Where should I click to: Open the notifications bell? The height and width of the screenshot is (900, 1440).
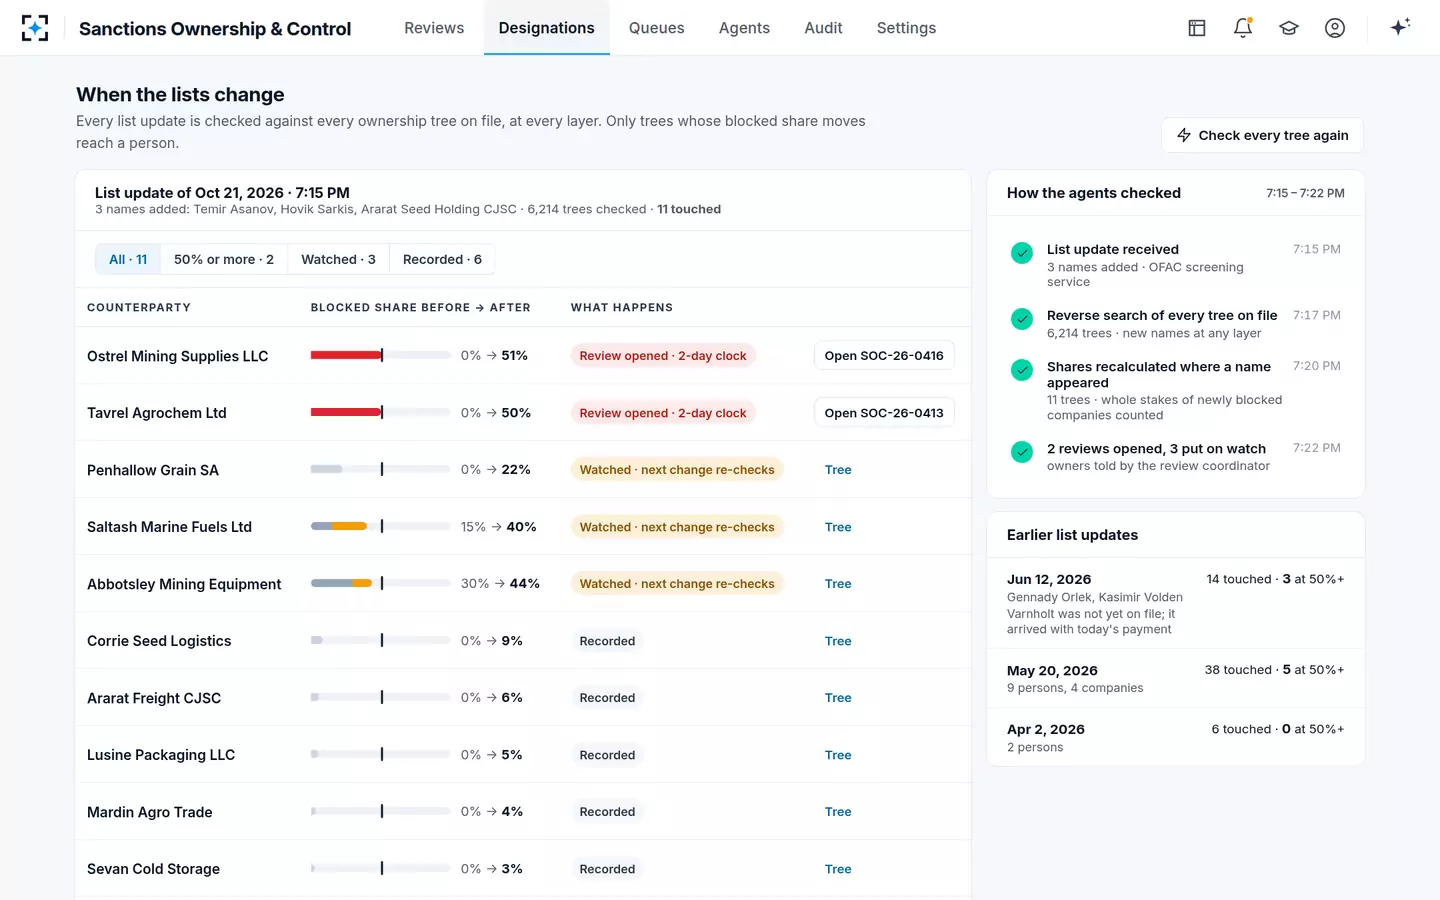coord(1243,28)
